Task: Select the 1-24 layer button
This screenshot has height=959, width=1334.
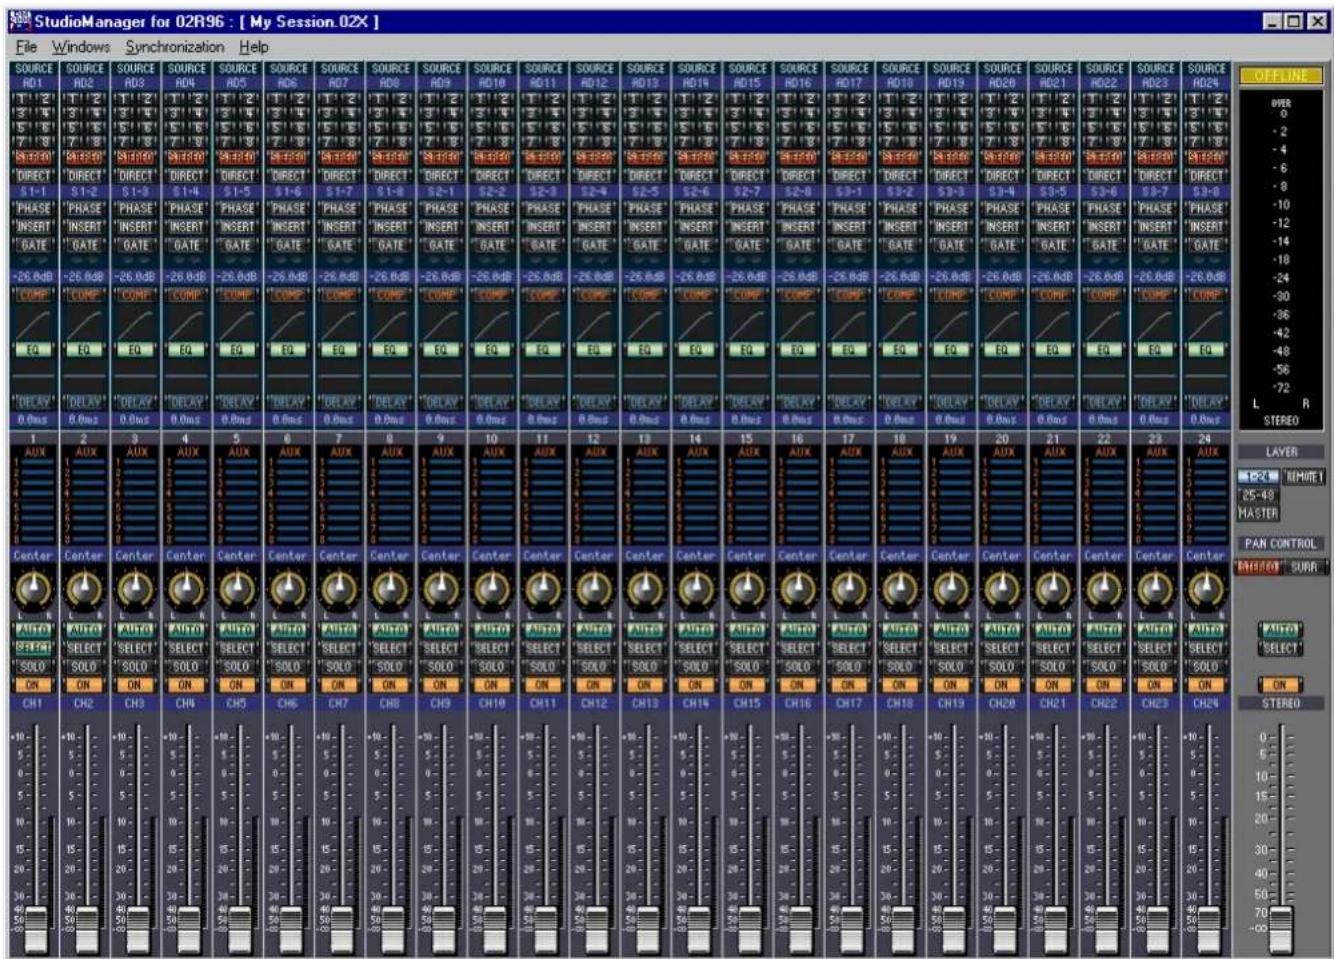Action: (x=1258, y=477)
